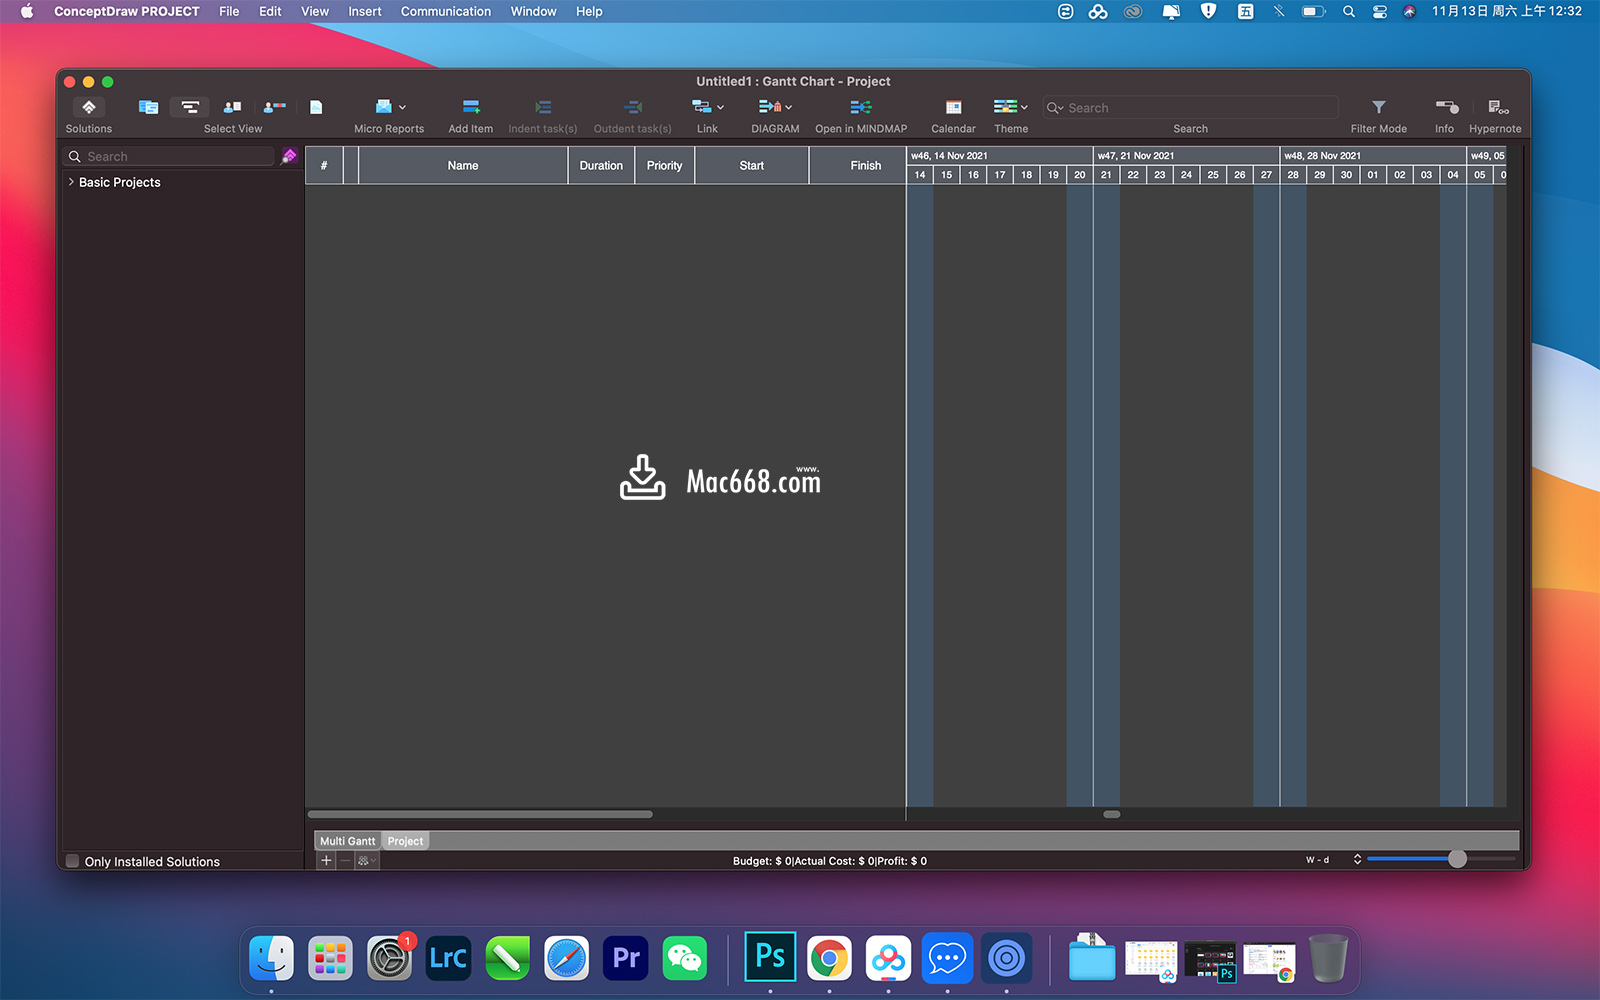The image size is (1600, 1000).
Task: Click the Budget status bar text
Action: tap(829, 861)
